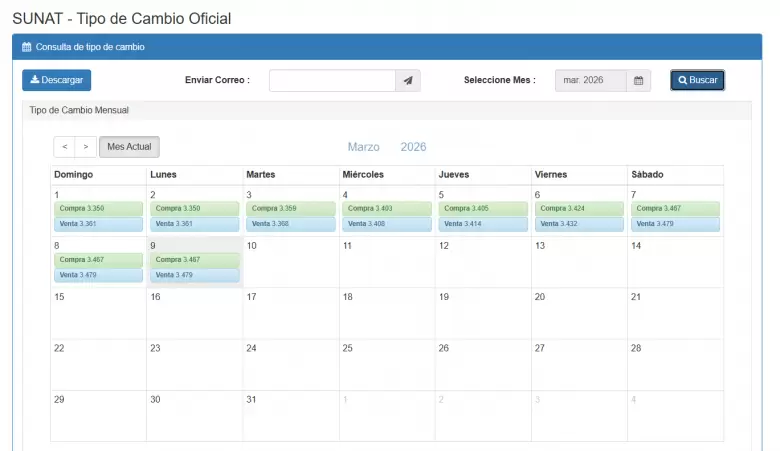Select Venta 3.408 on Wednesday March 4
This screenshot has width=780, height=451.
point(387,224)
